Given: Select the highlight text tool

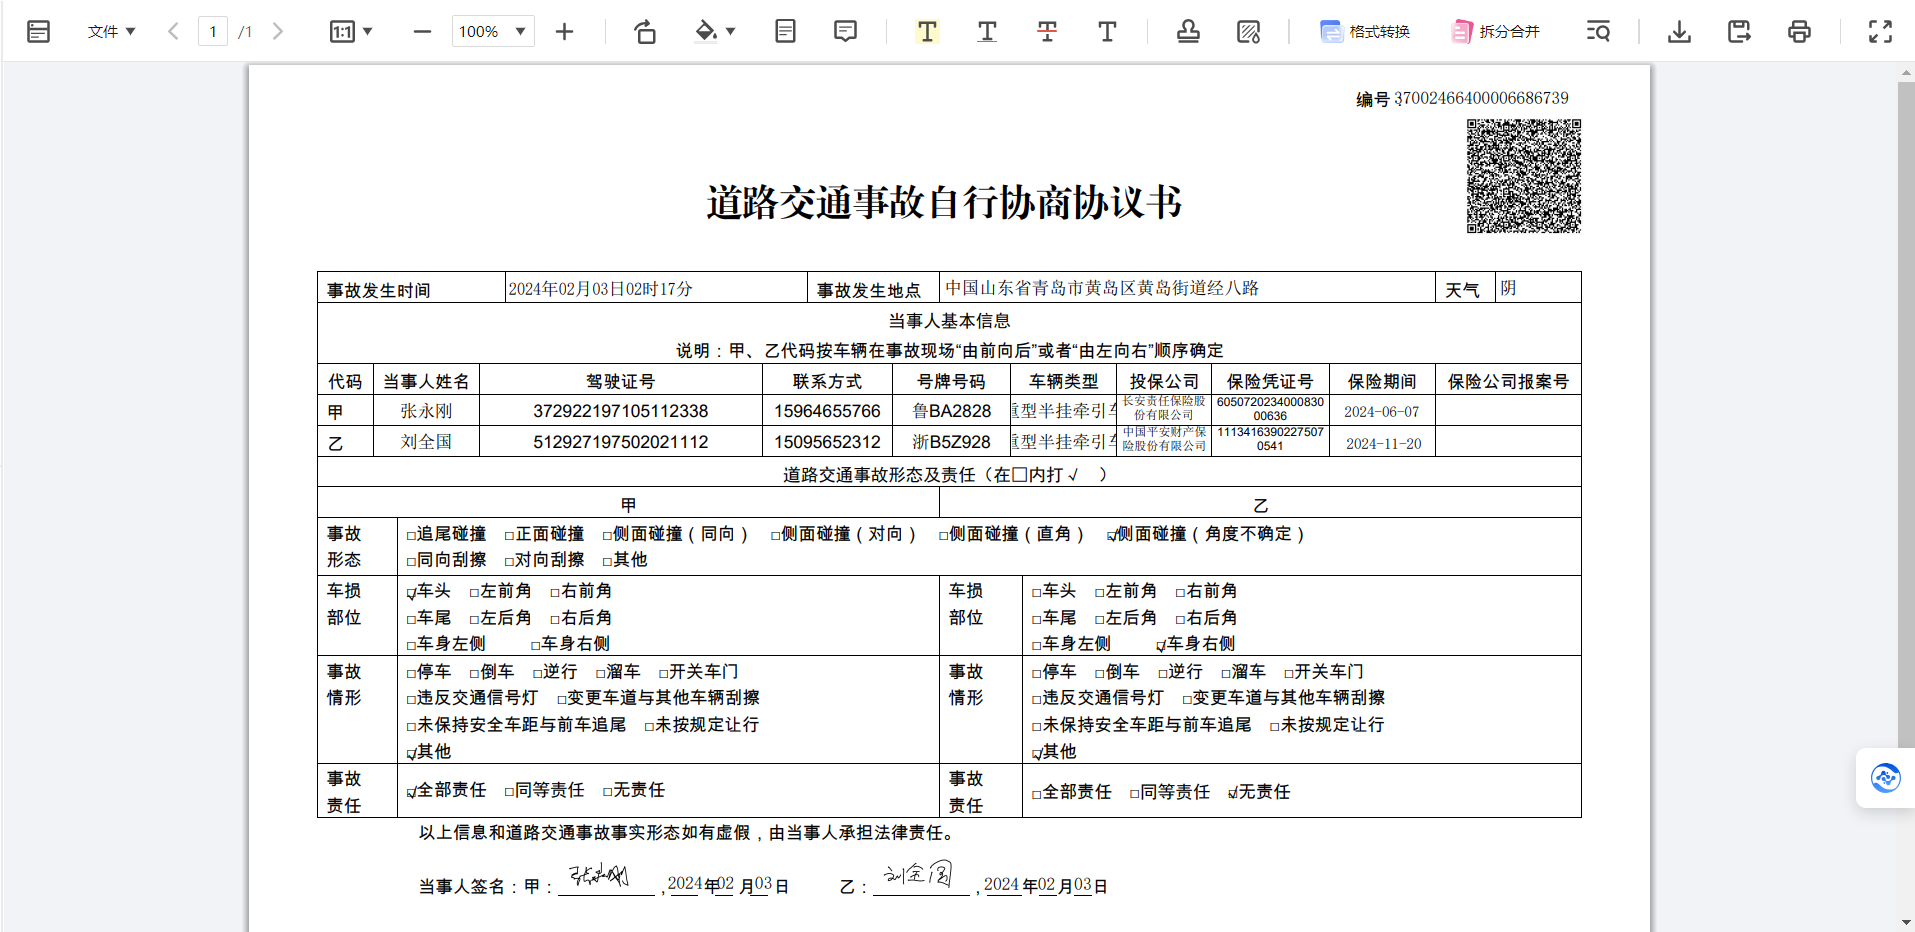Looking at the screenshot, I should tap(927, 32).
